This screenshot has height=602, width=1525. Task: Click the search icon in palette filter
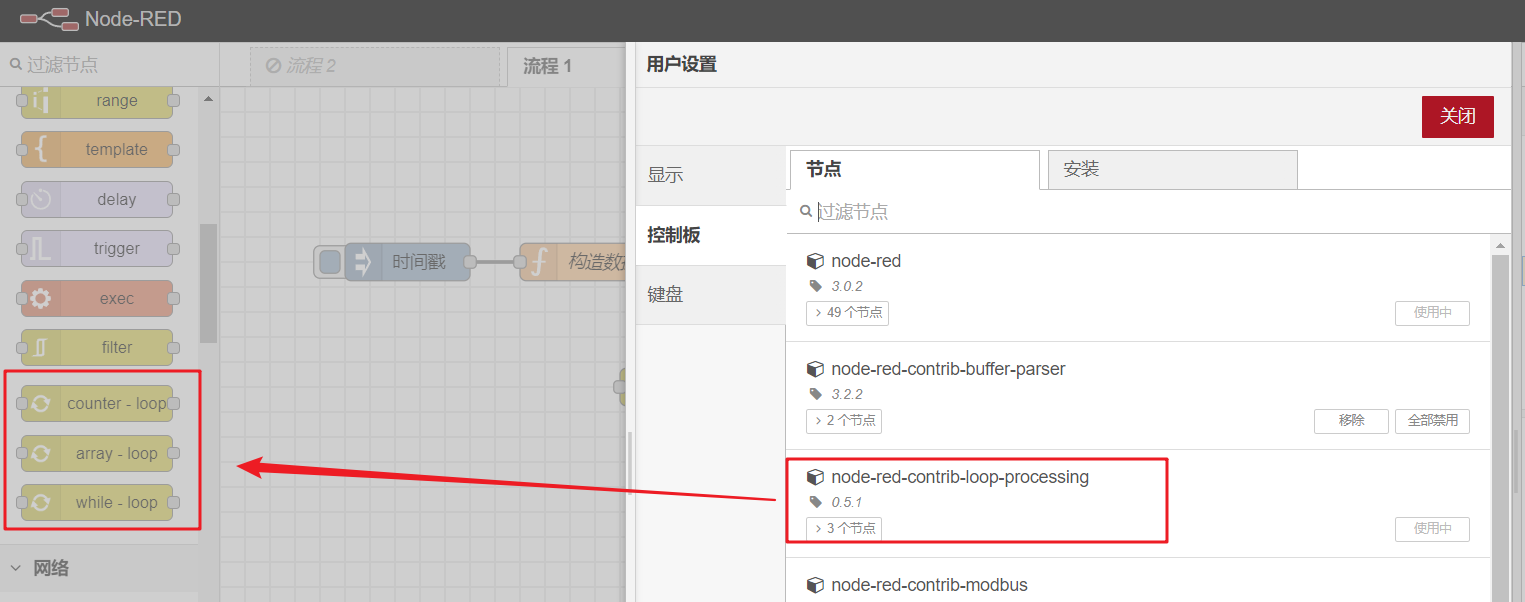(x=15, y=64)
